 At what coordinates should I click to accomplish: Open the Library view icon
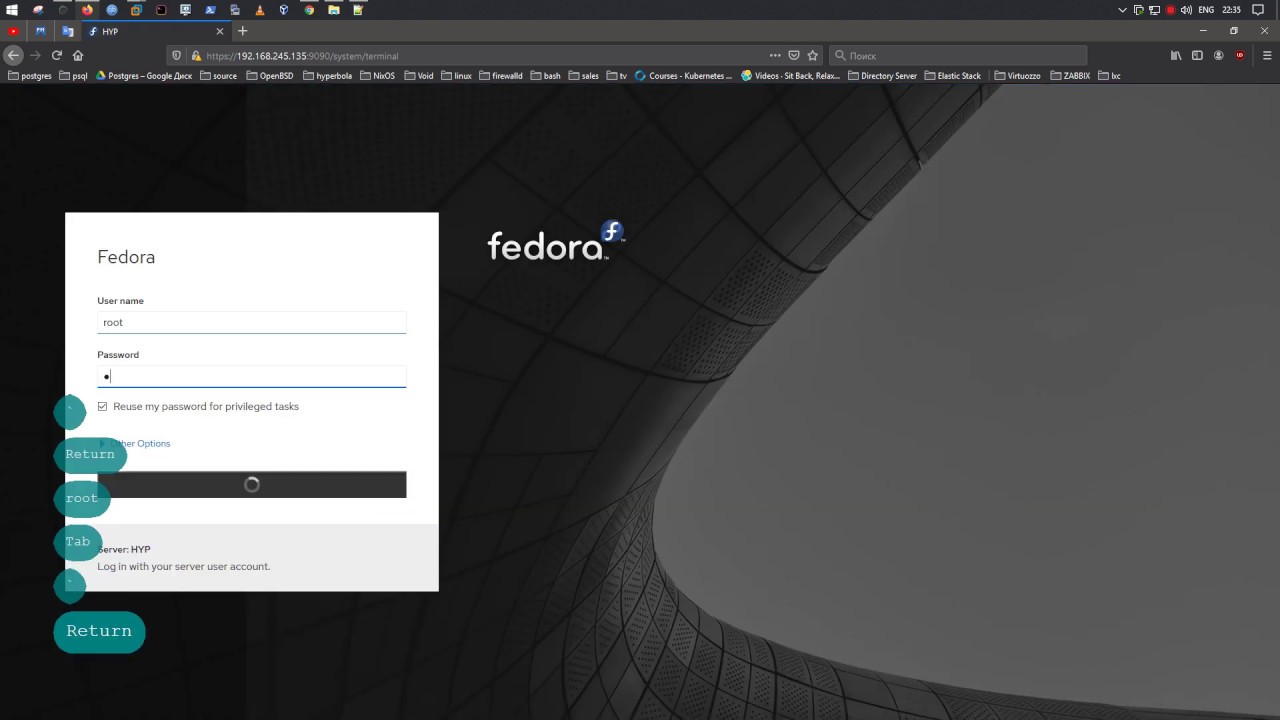coord(1176,55)
